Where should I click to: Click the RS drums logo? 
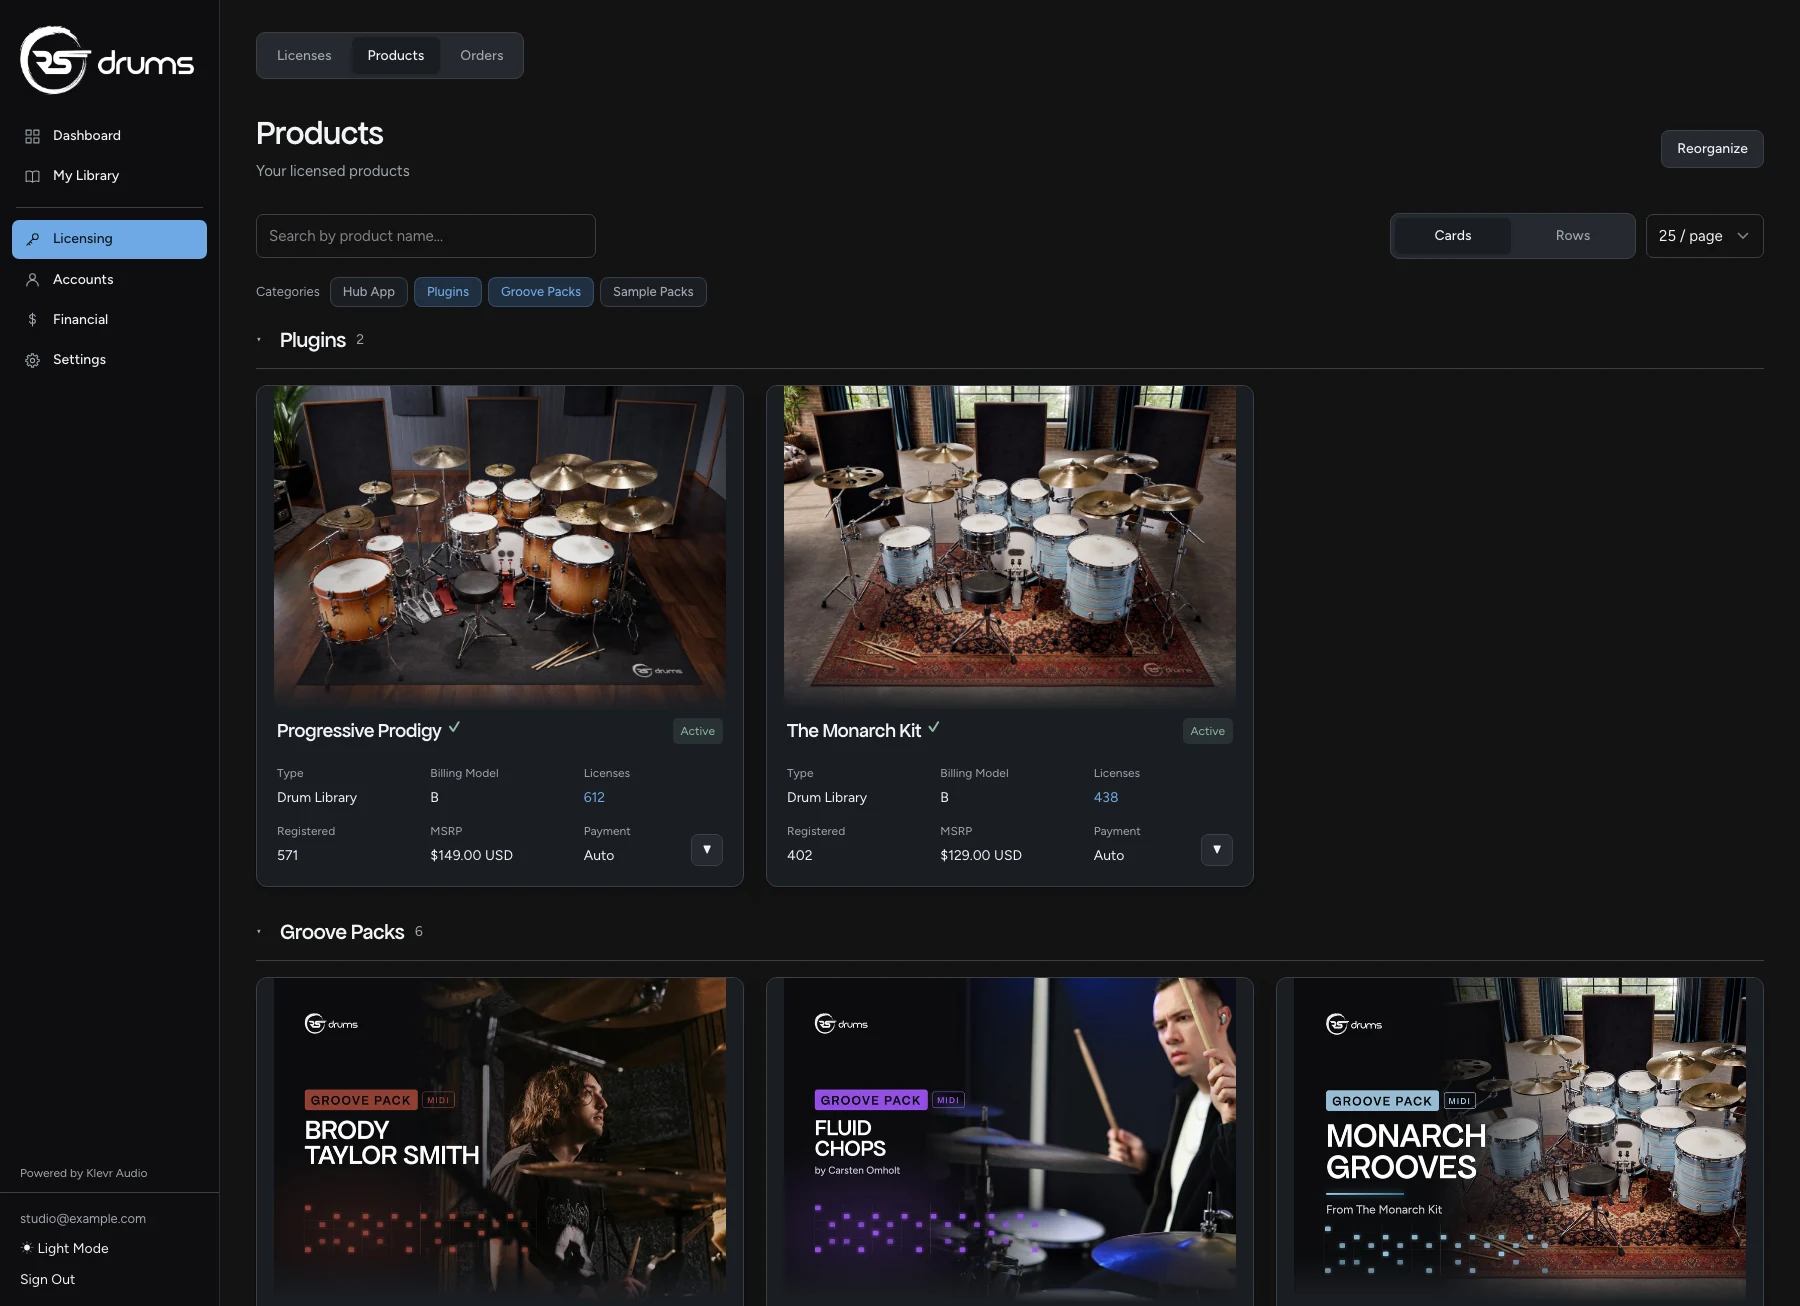107,60
